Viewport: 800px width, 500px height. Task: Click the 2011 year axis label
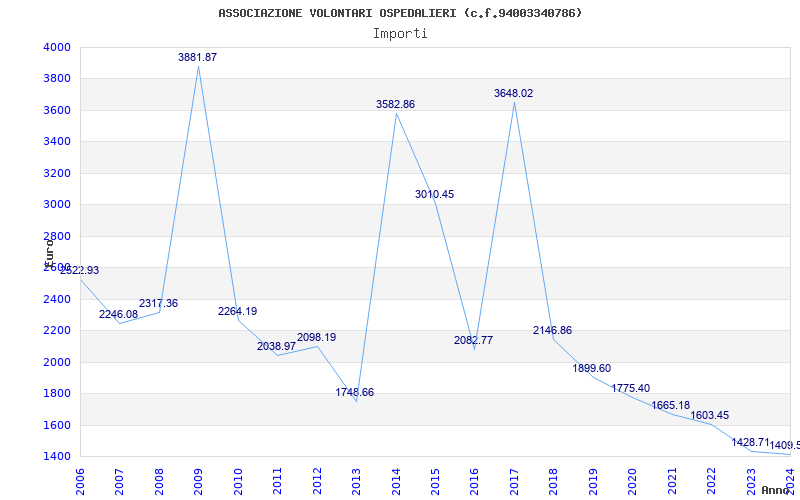click(x=277, y=482)
